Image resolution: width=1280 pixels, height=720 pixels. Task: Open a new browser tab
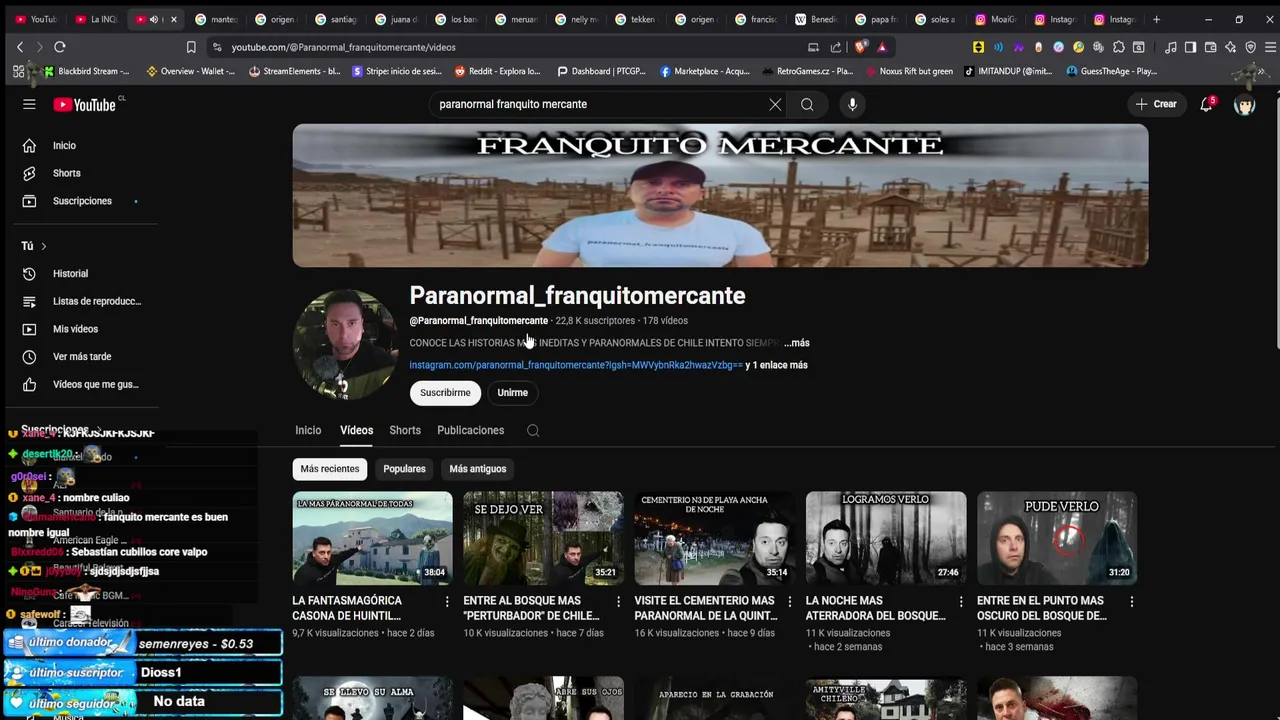pyautogui.click(x=1156, y=19)
